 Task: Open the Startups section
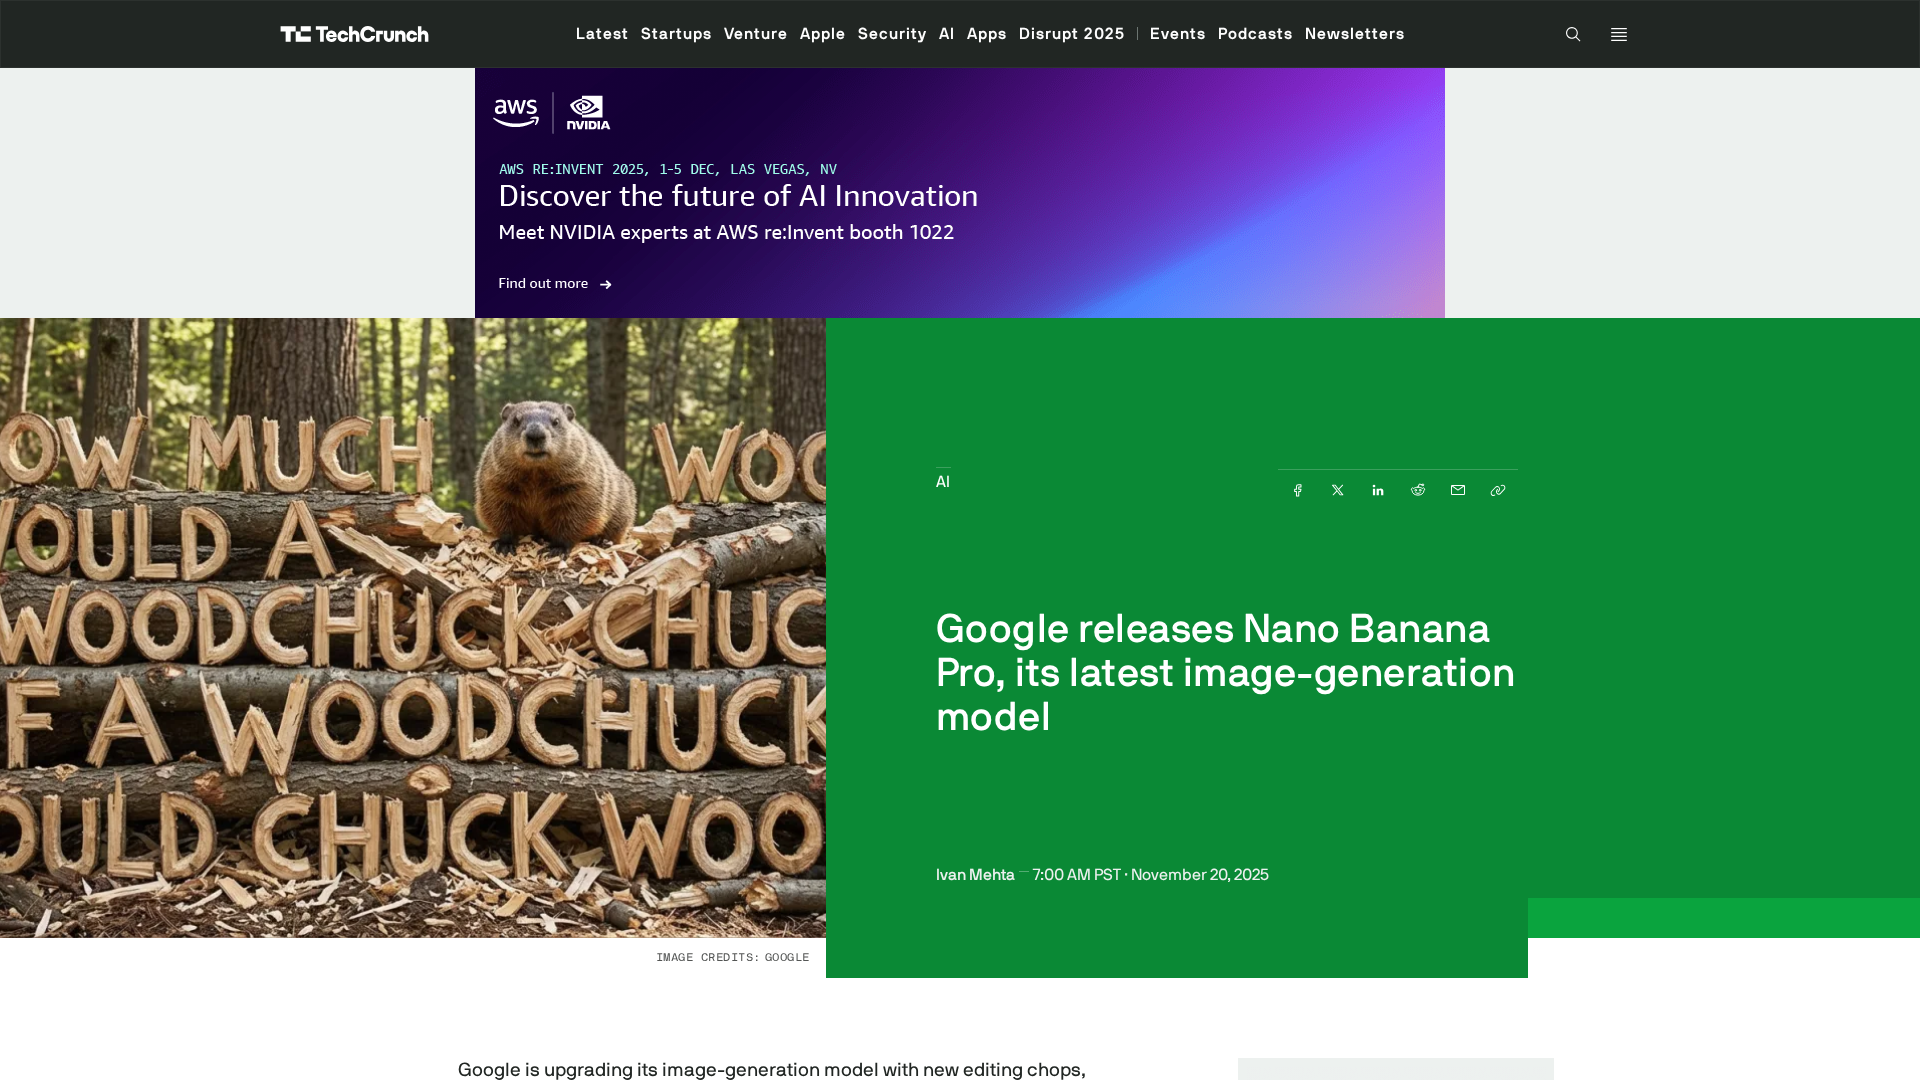[676, 34]
